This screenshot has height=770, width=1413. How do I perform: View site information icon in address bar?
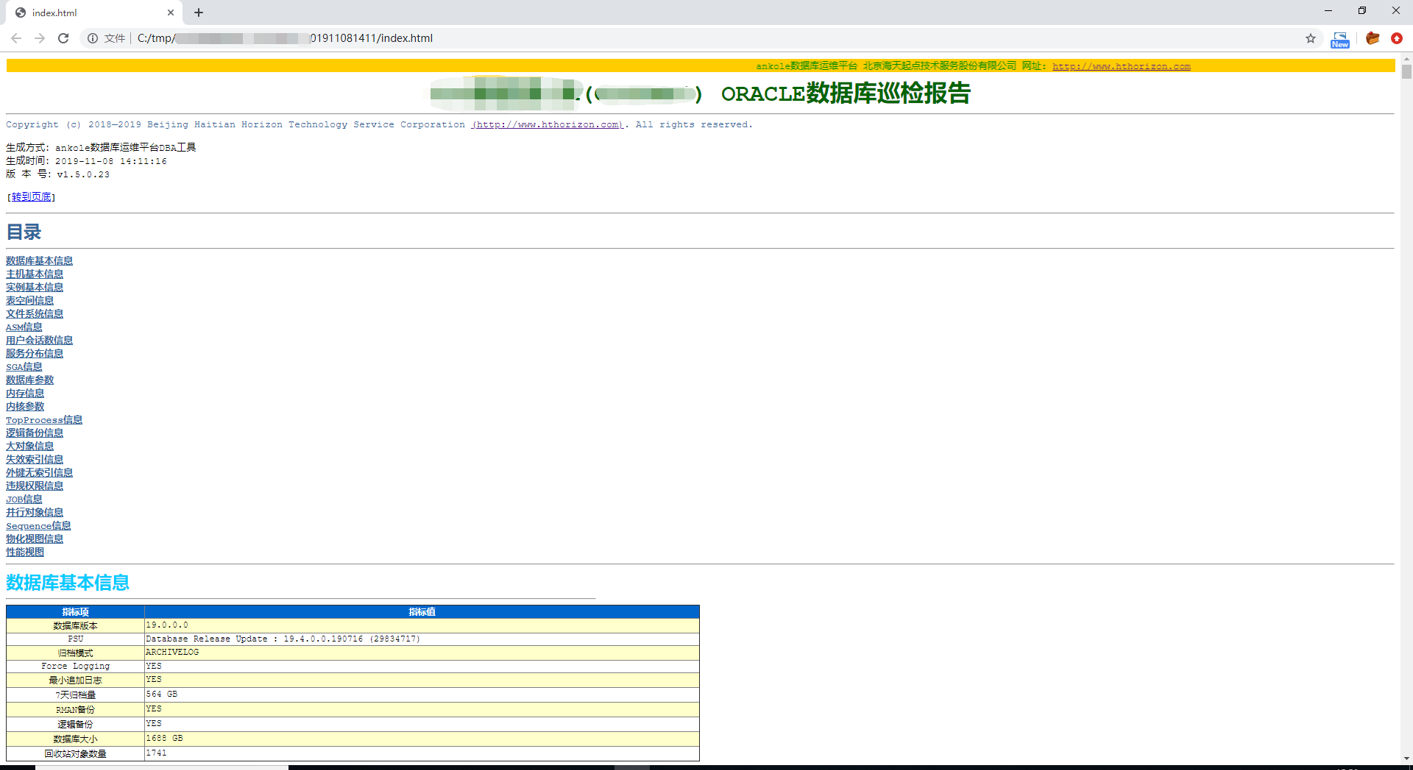click(92, 38)
